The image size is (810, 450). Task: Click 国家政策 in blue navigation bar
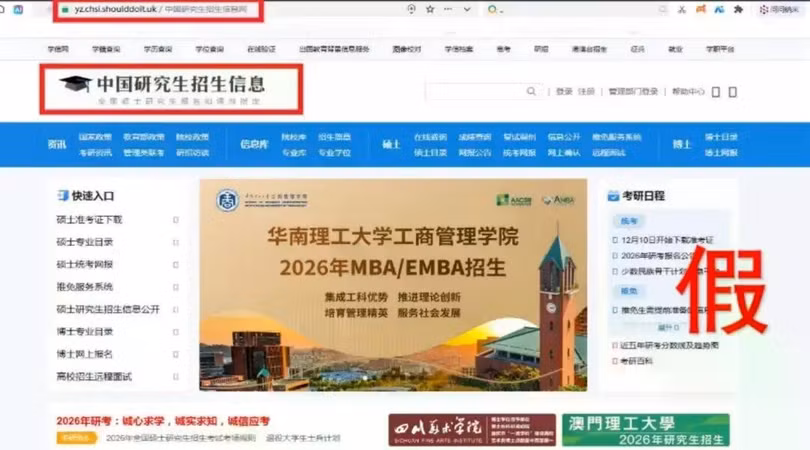click(95, 137)
